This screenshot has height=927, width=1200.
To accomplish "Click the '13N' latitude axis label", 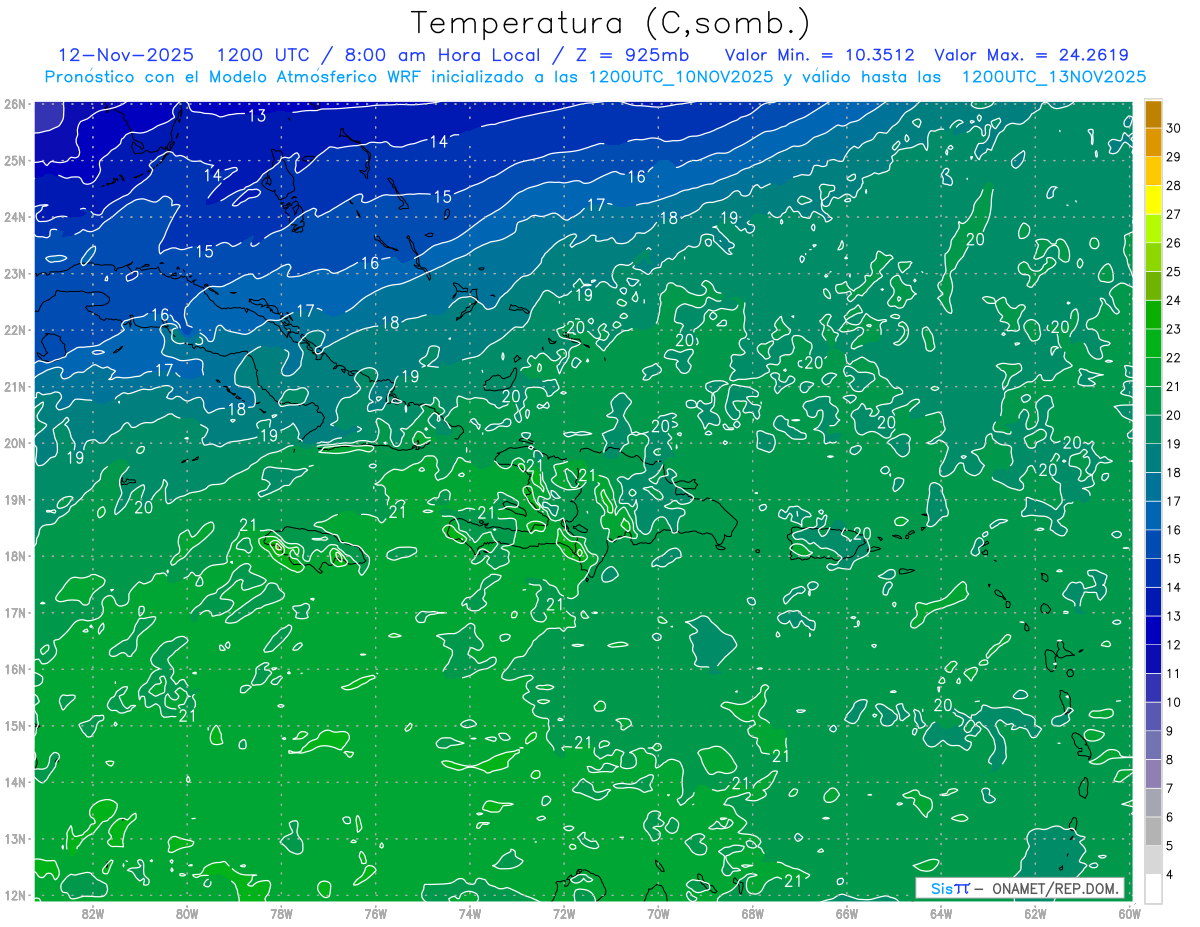I will 14,838.
